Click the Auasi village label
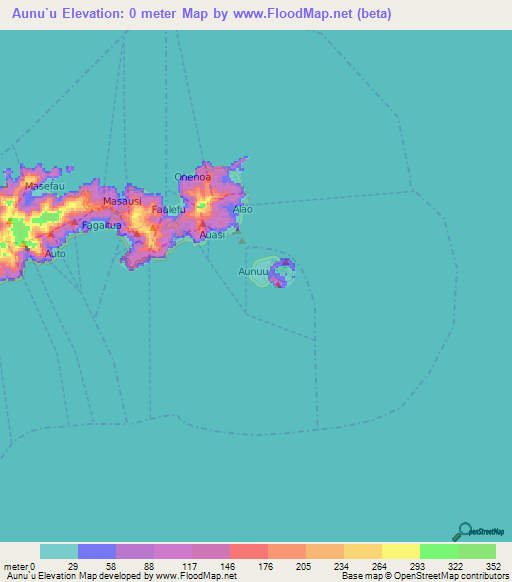This screenshot has width=512, height=582. 212,235
